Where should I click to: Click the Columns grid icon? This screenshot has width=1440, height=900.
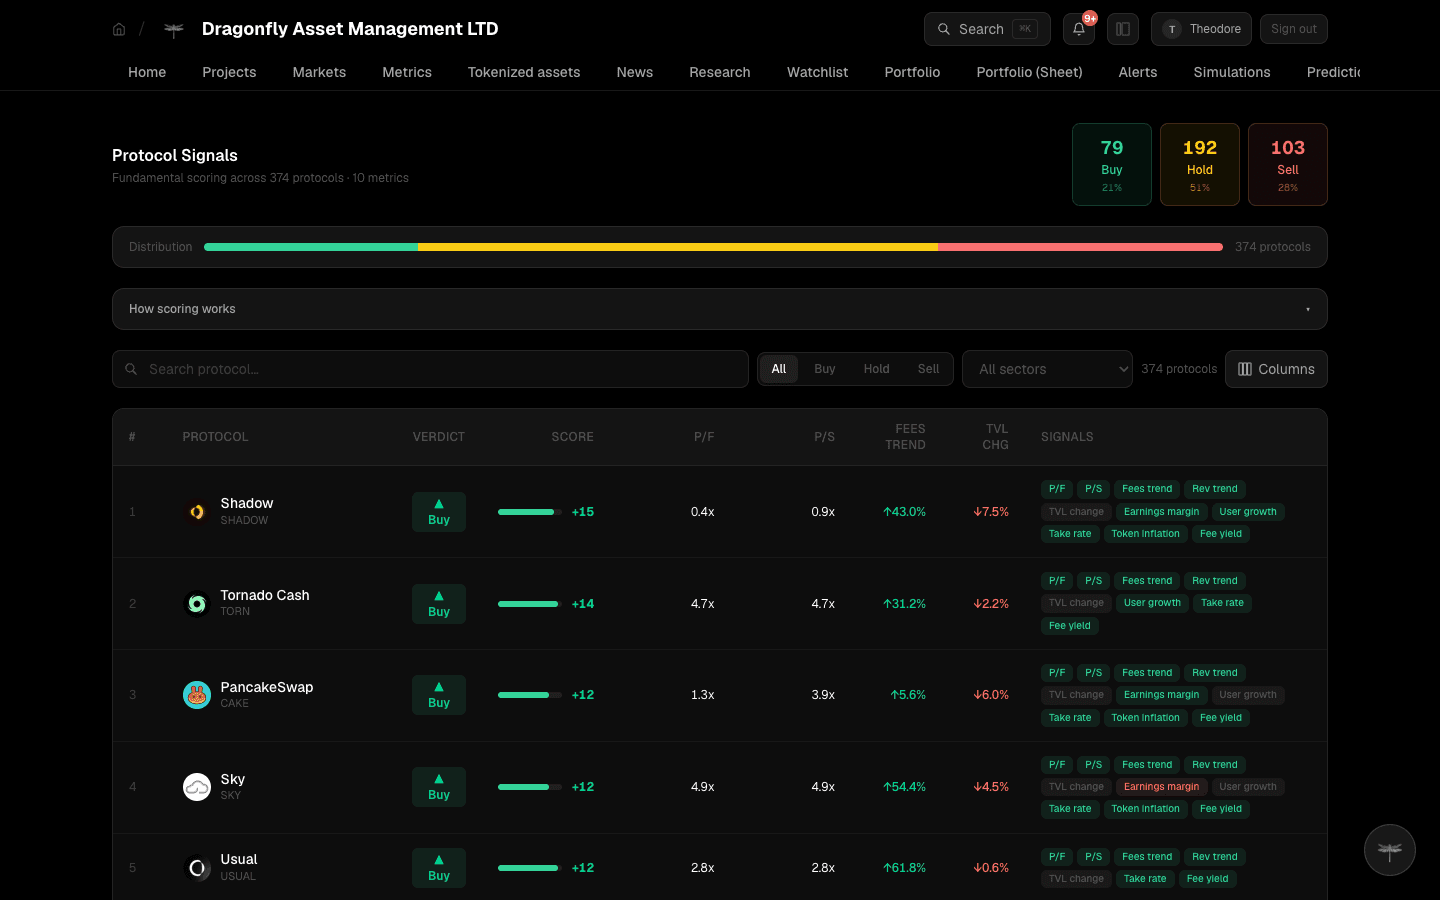tap(1245, 369)
